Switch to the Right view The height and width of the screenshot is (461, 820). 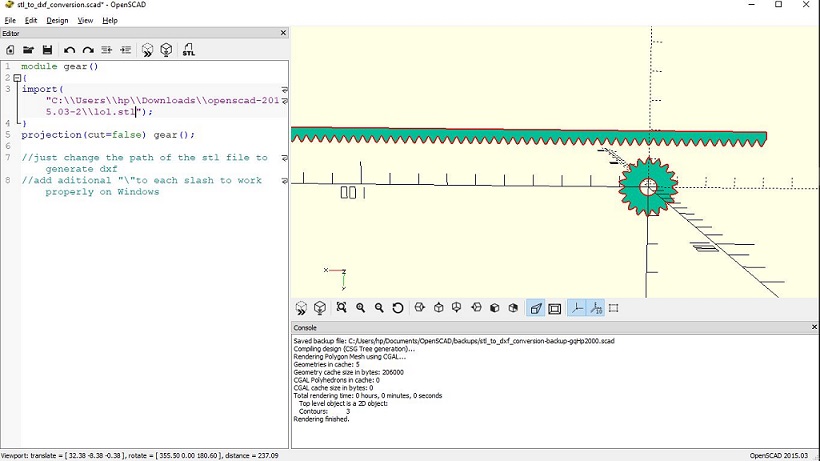tap(419, 308)
